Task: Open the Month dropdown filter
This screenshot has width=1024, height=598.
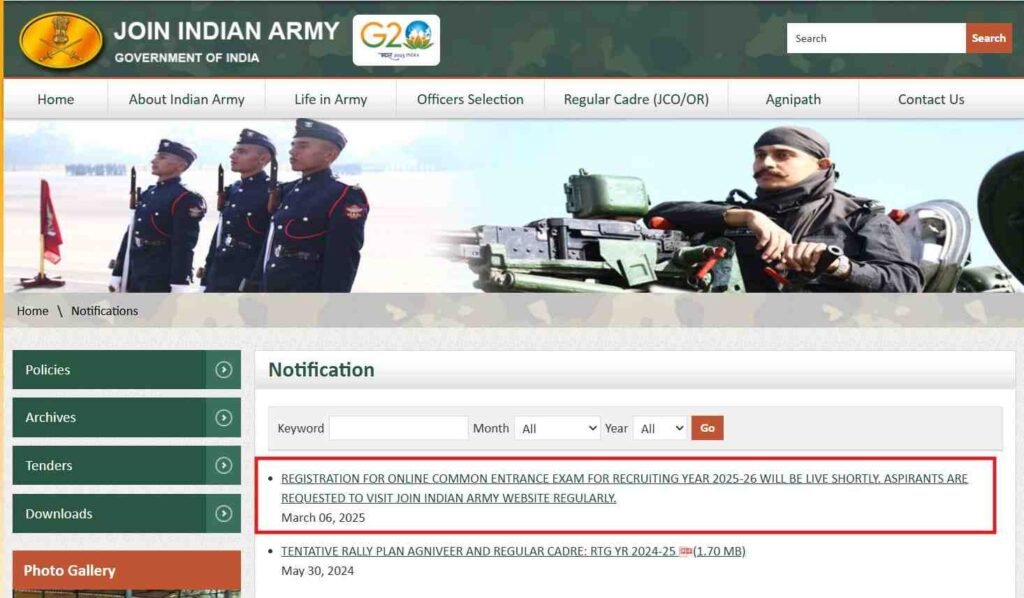Action: click(557, 428)
